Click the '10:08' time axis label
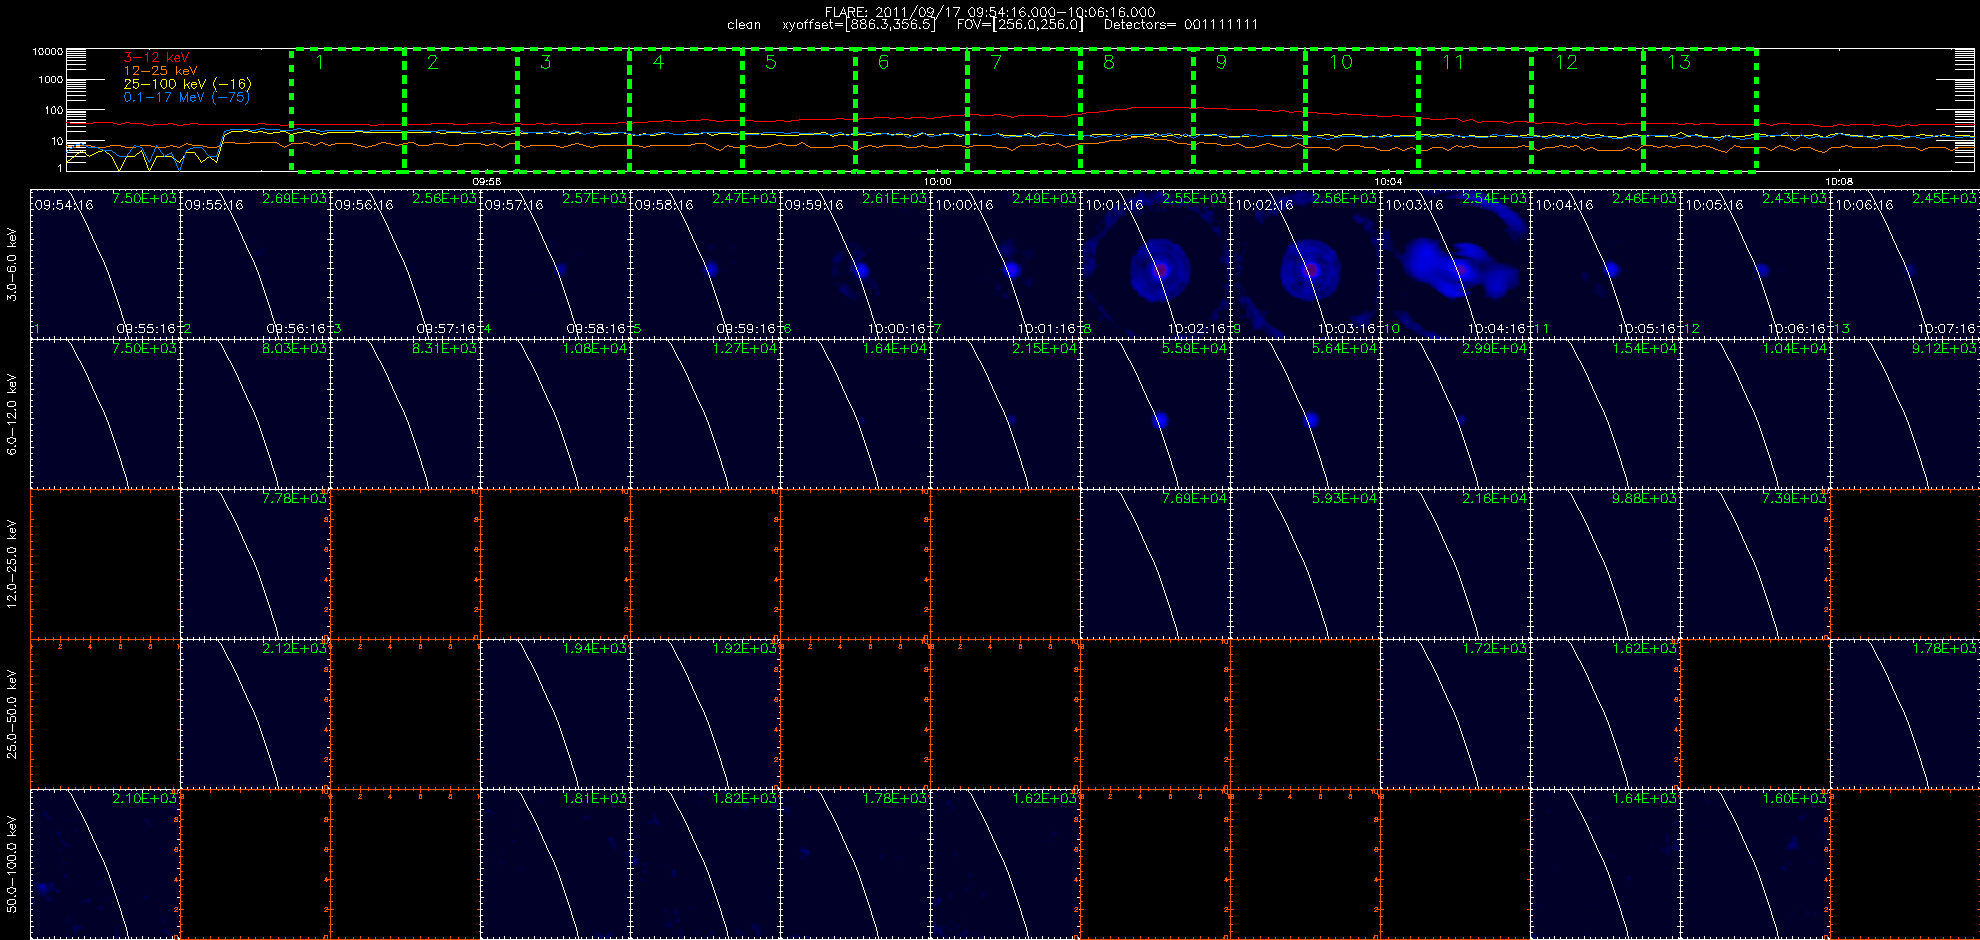 [x=1839, y=182]
